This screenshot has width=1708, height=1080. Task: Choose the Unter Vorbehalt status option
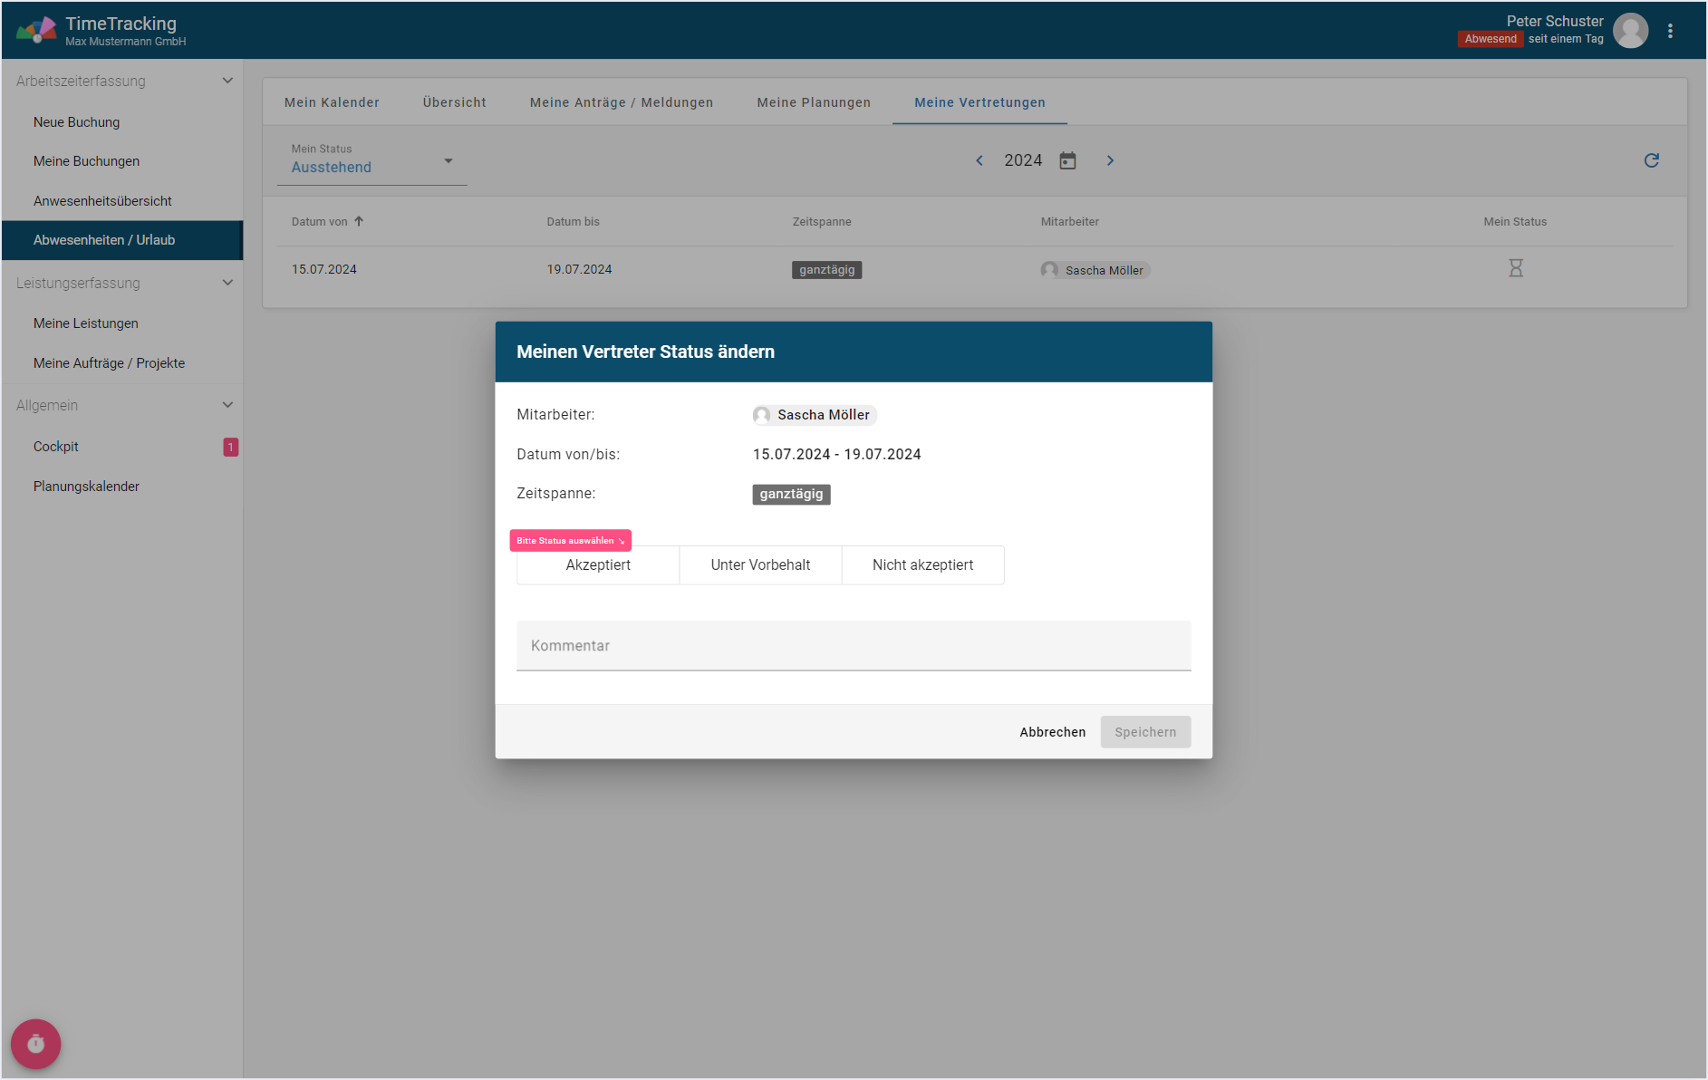pos(760,565)
